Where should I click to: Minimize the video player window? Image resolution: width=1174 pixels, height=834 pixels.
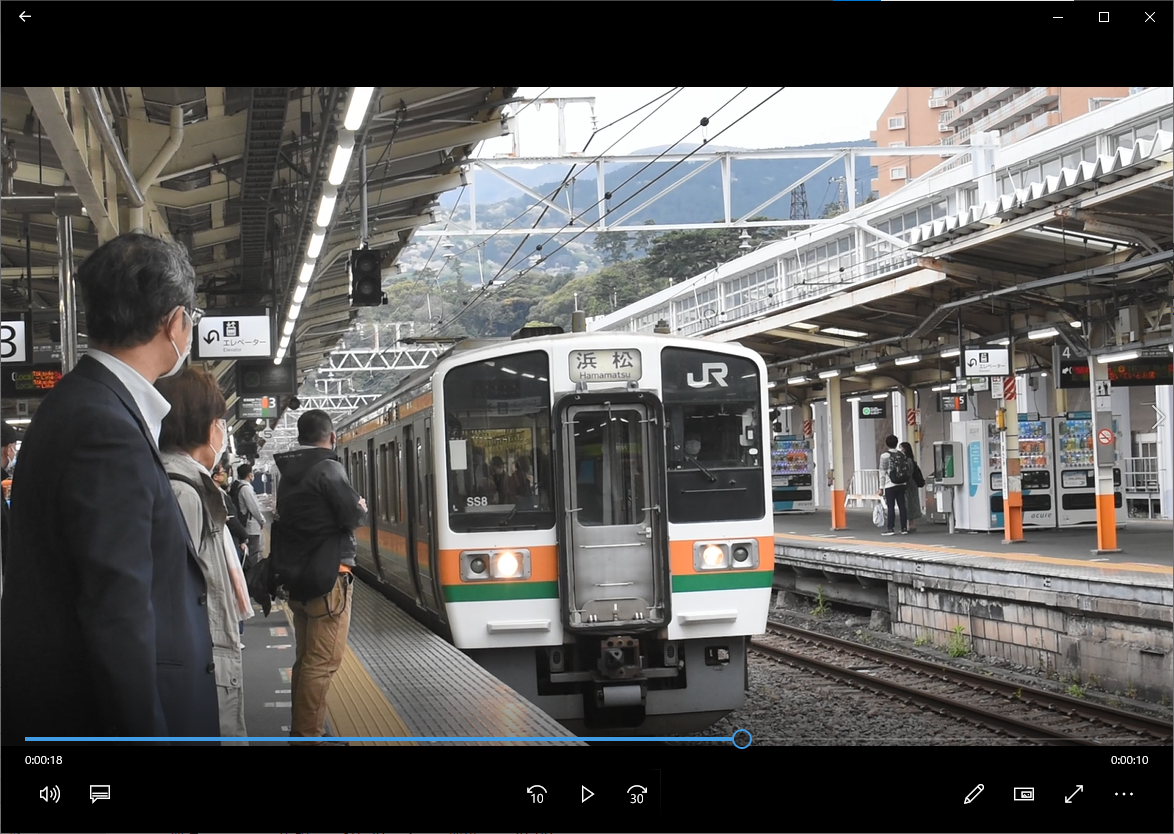[1058, 16]
